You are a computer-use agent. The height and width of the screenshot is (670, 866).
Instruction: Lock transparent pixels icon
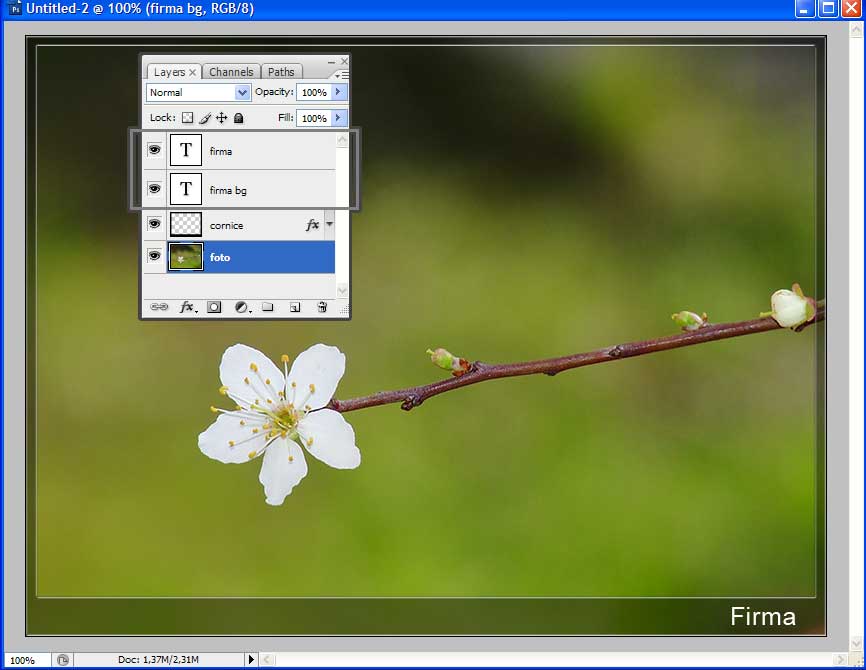(x=187, y=118)
